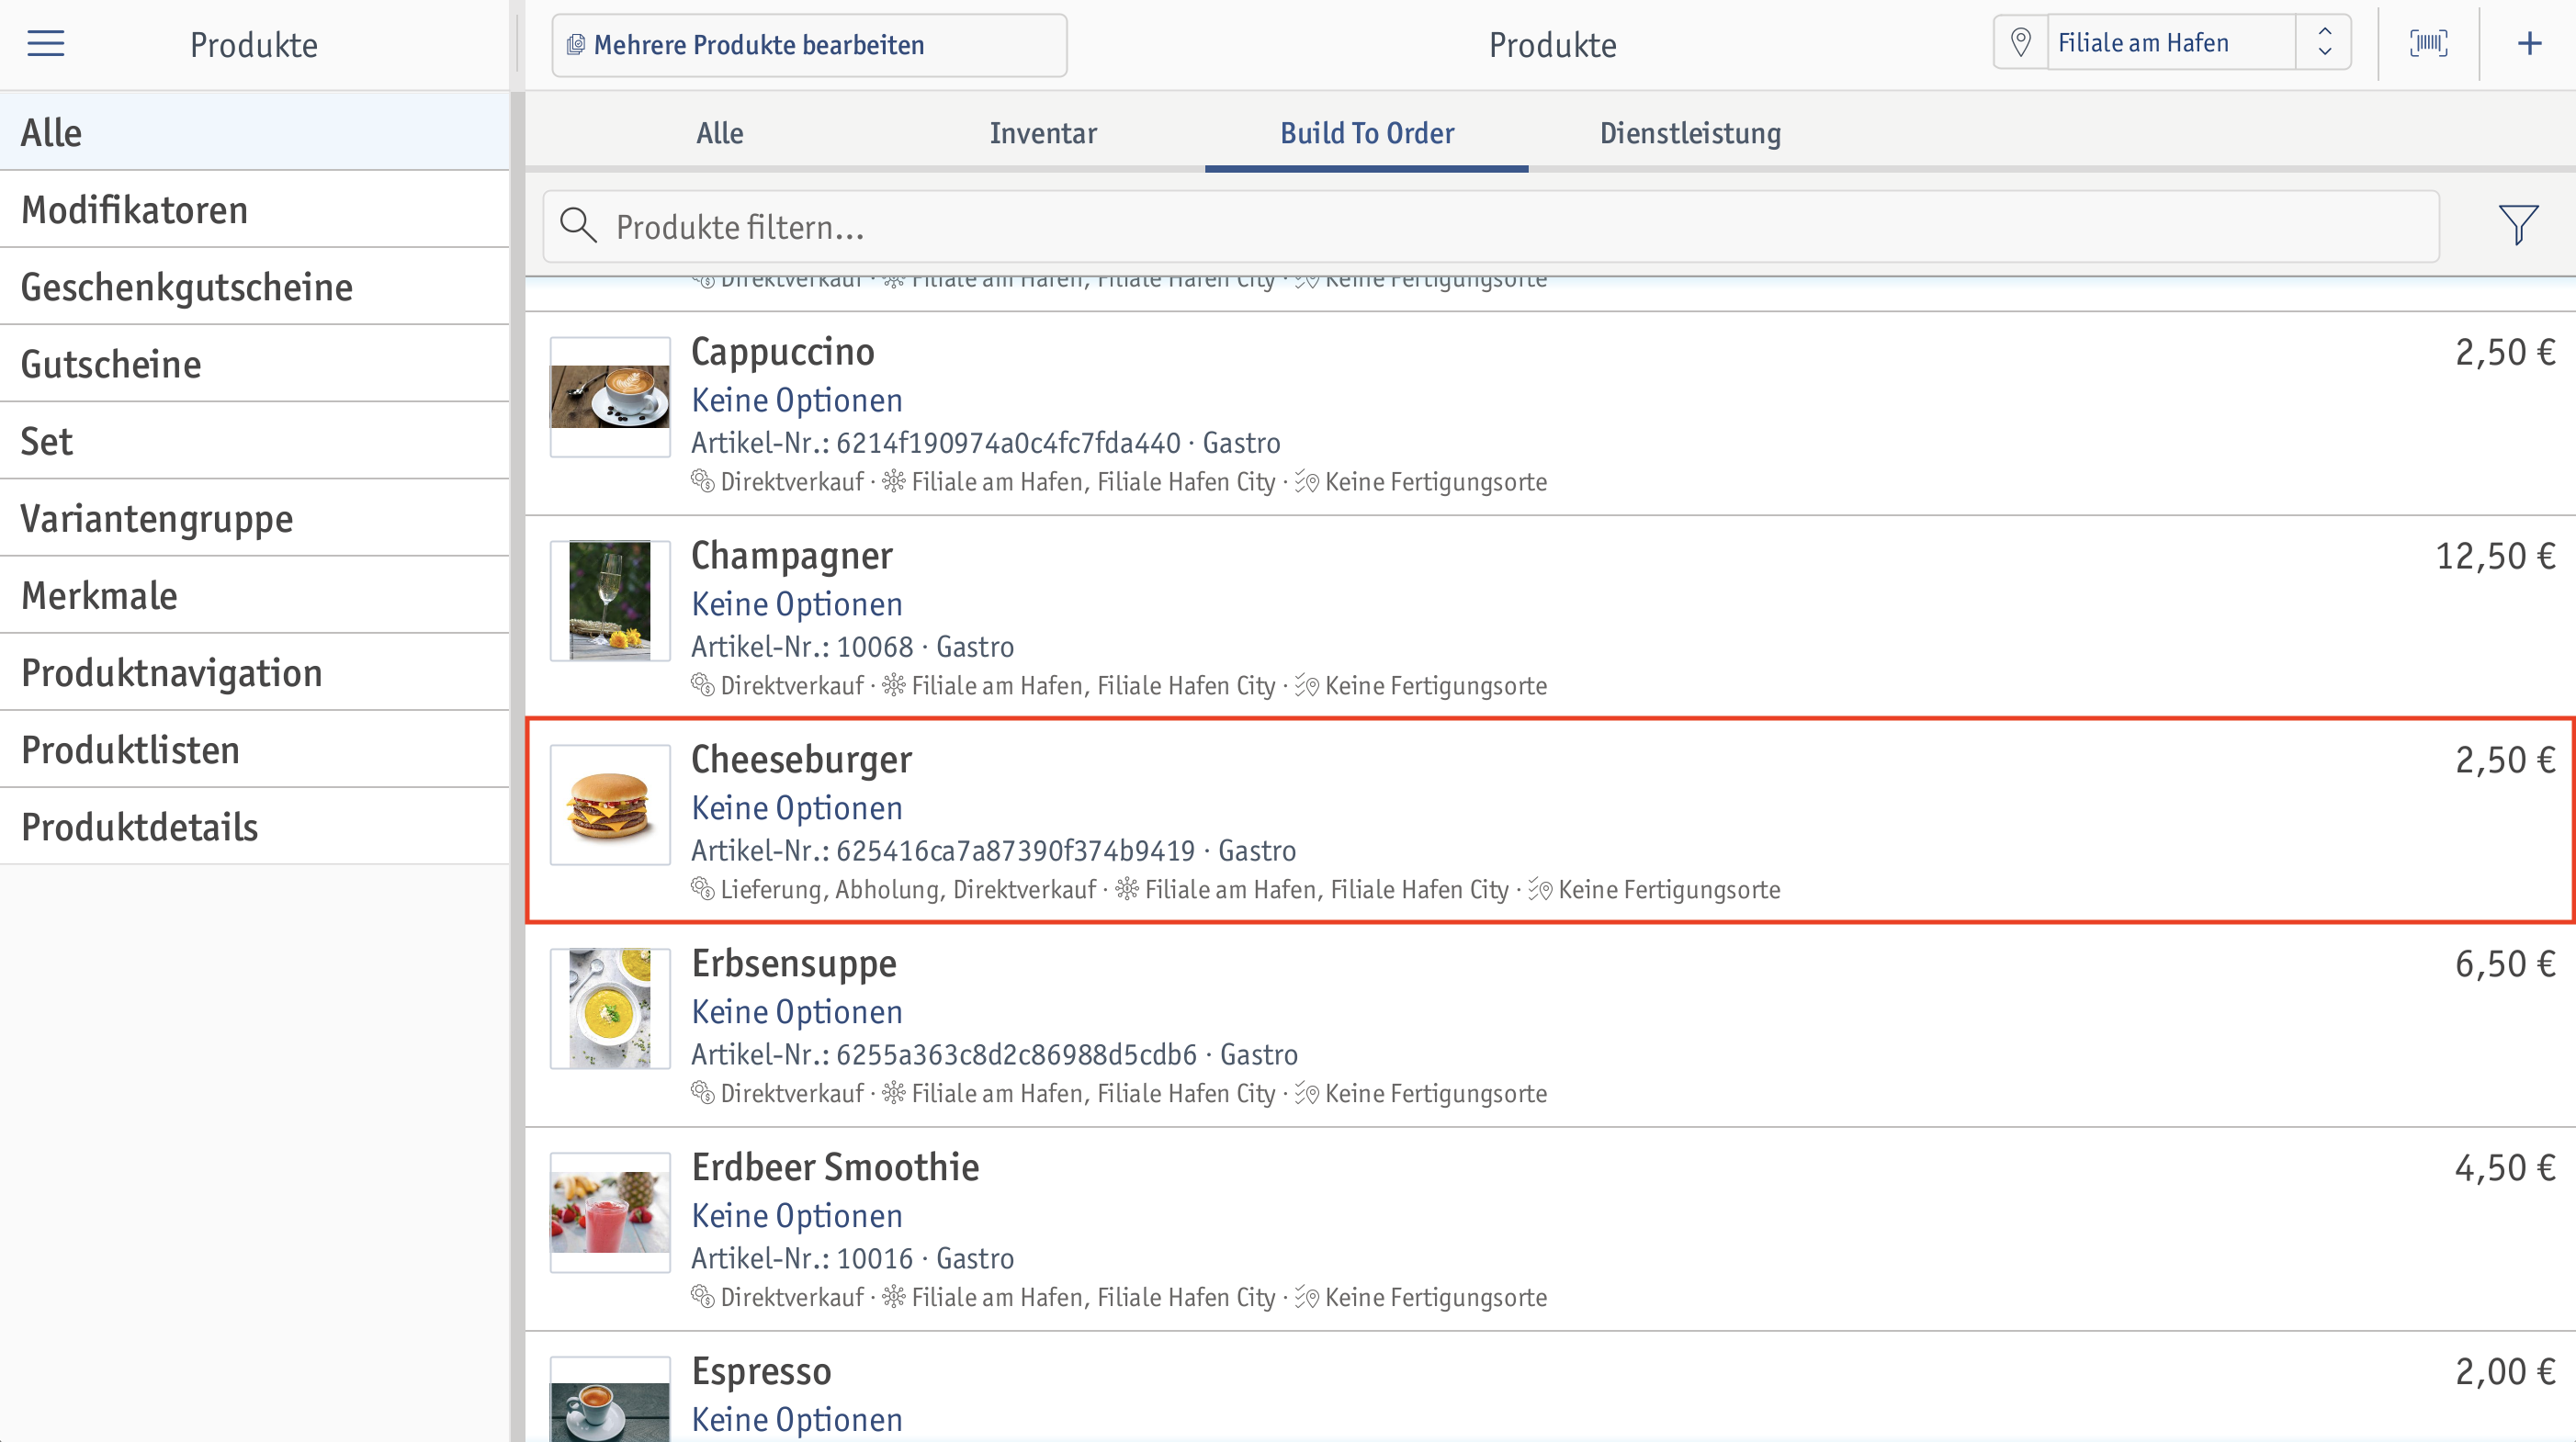2576x1442 pixels.
Task: Open Geschenkgutscheine in the sidebar
Action: (x=254, y=286)
